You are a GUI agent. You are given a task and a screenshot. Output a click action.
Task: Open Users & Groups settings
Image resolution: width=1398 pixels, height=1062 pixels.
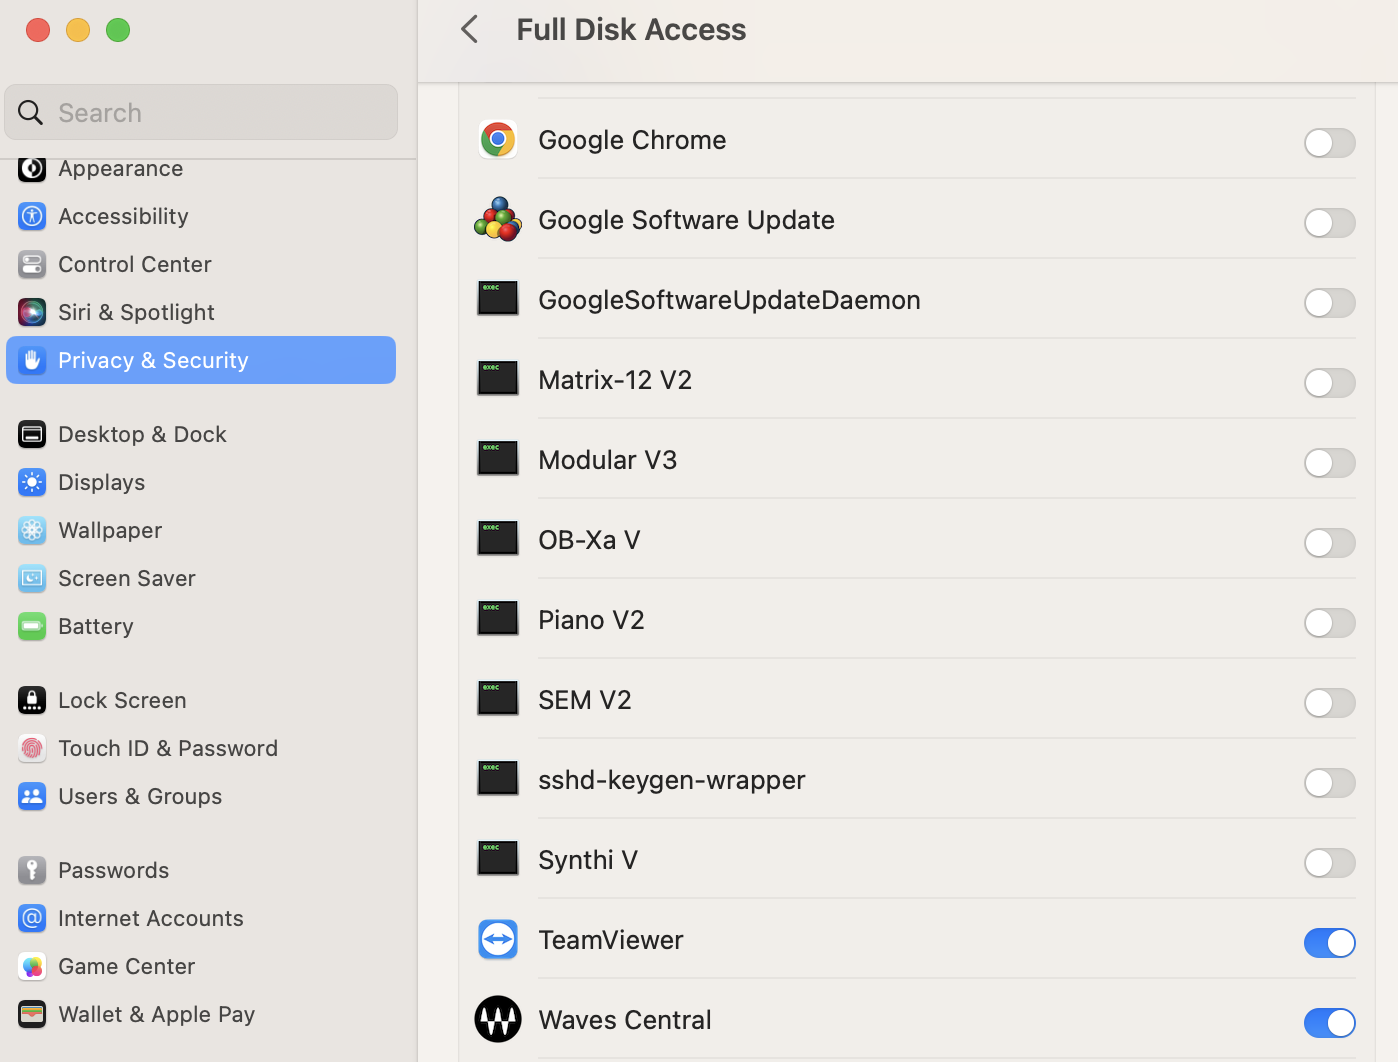(201, 796)
